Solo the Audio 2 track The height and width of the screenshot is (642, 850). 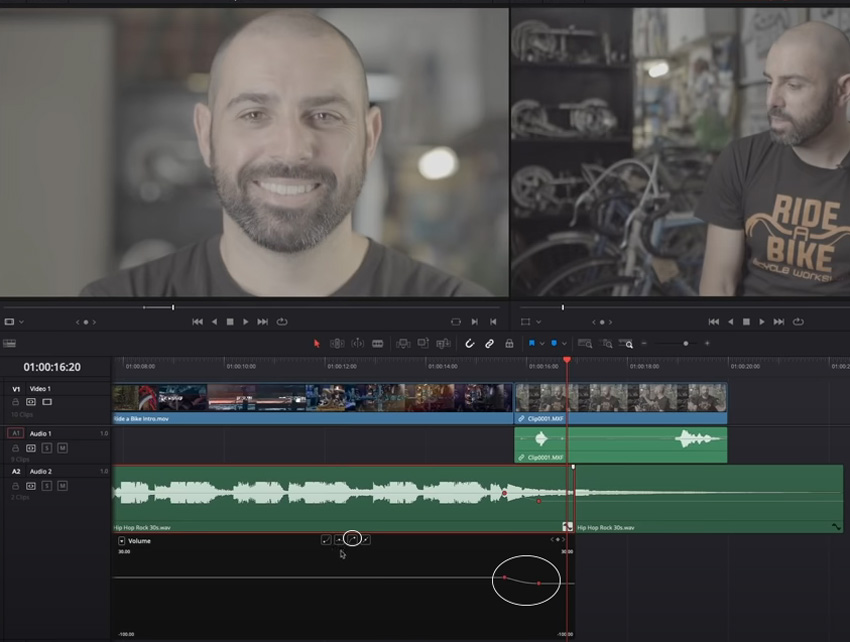[47, 485]
